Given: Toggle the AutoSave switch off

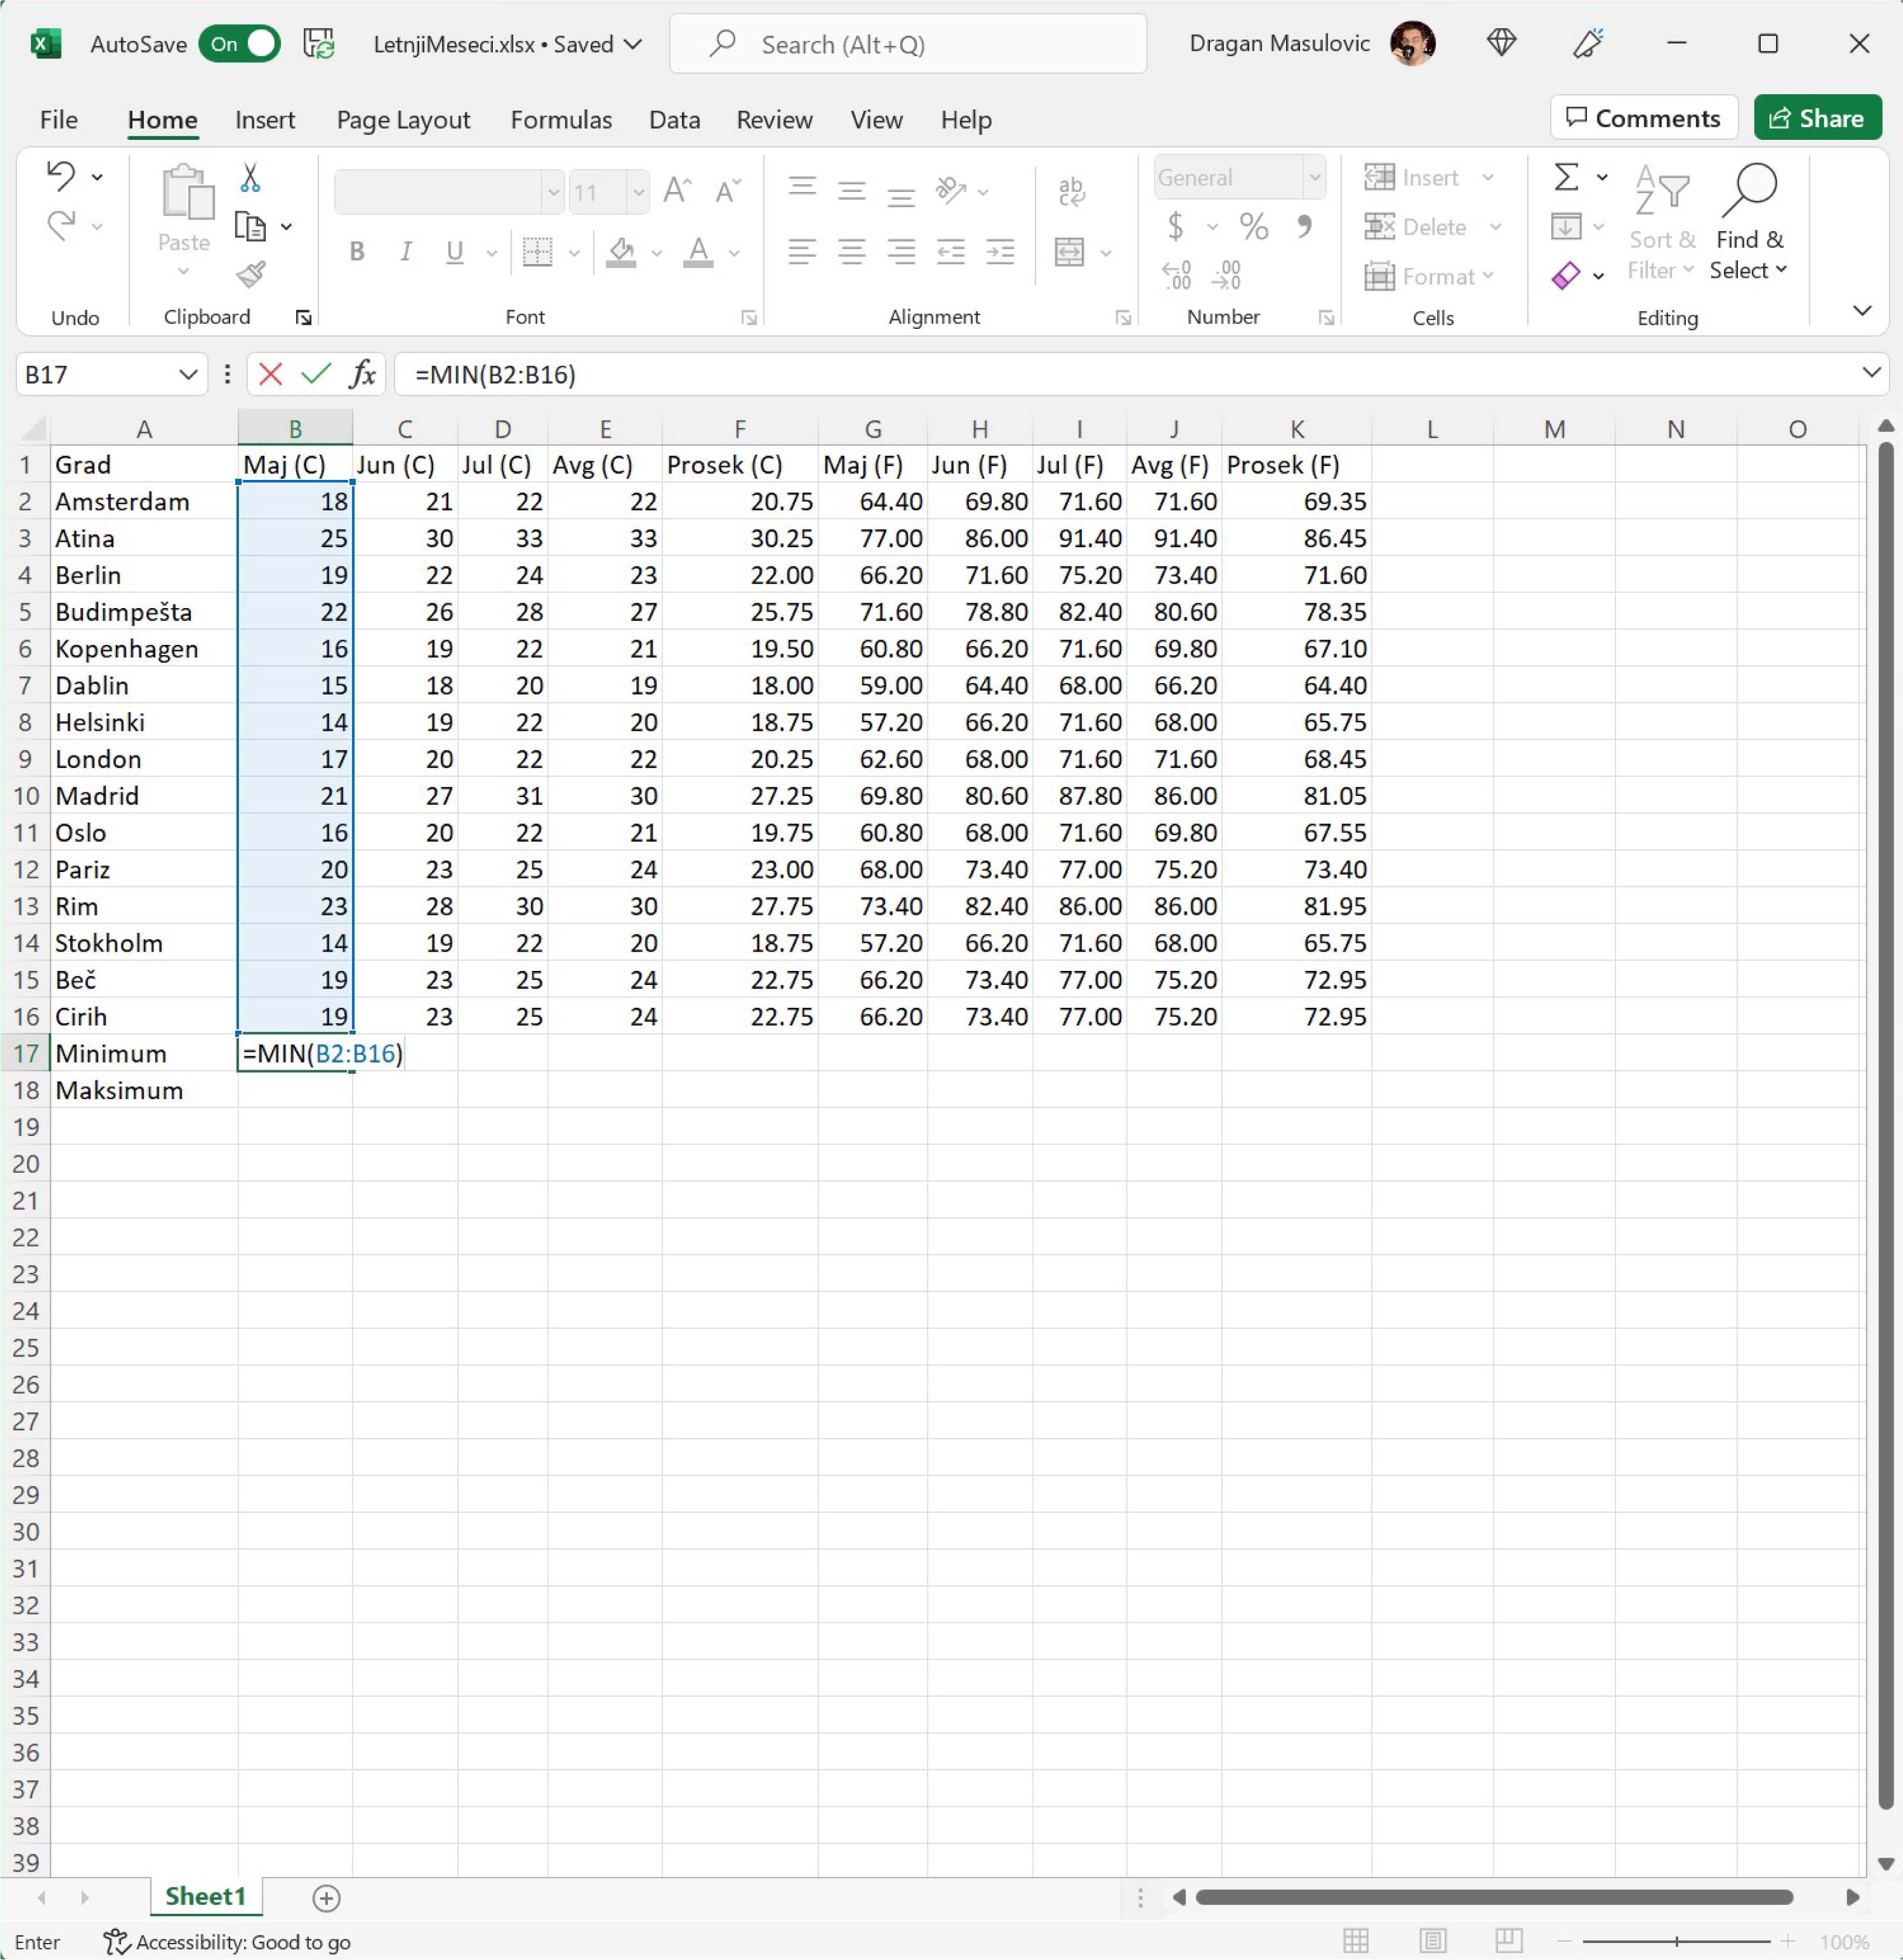Looking at the screenshot, I should point(240,44).
